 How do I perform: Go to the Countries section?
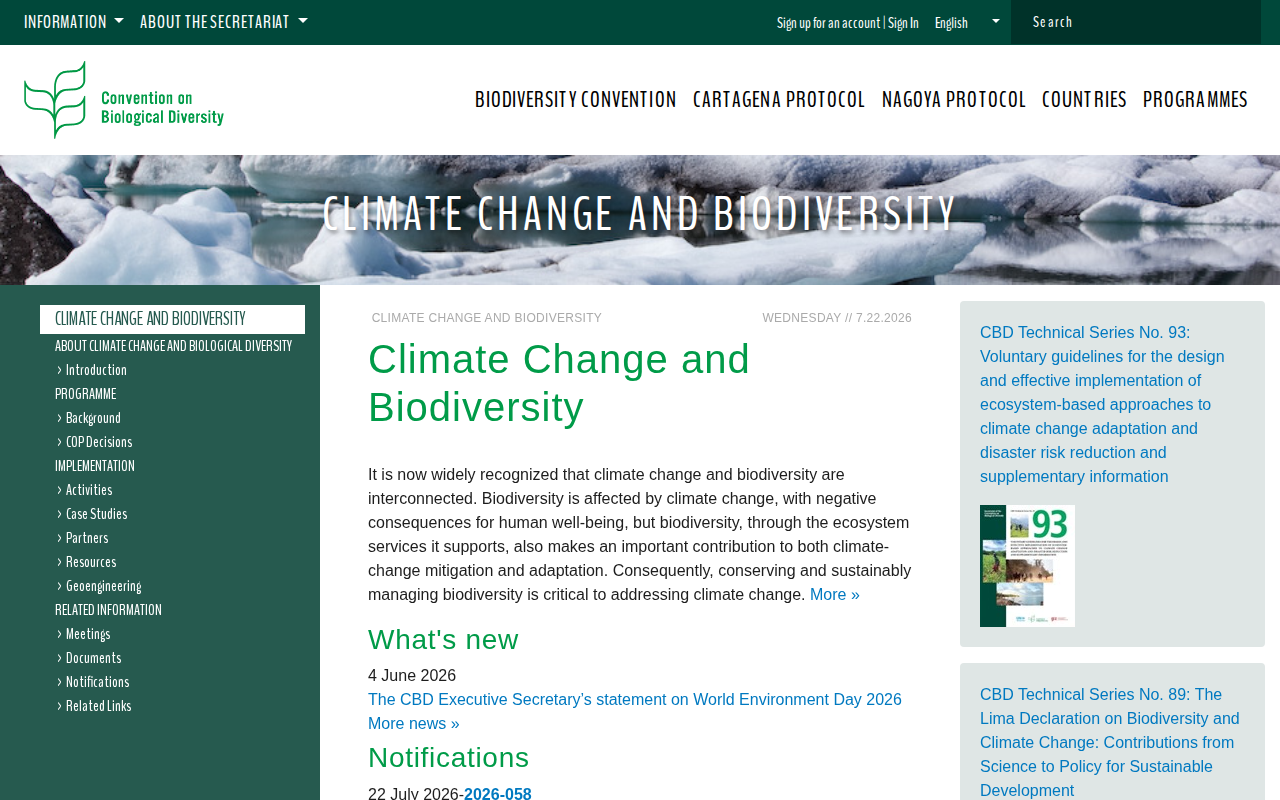(1084, 99)
